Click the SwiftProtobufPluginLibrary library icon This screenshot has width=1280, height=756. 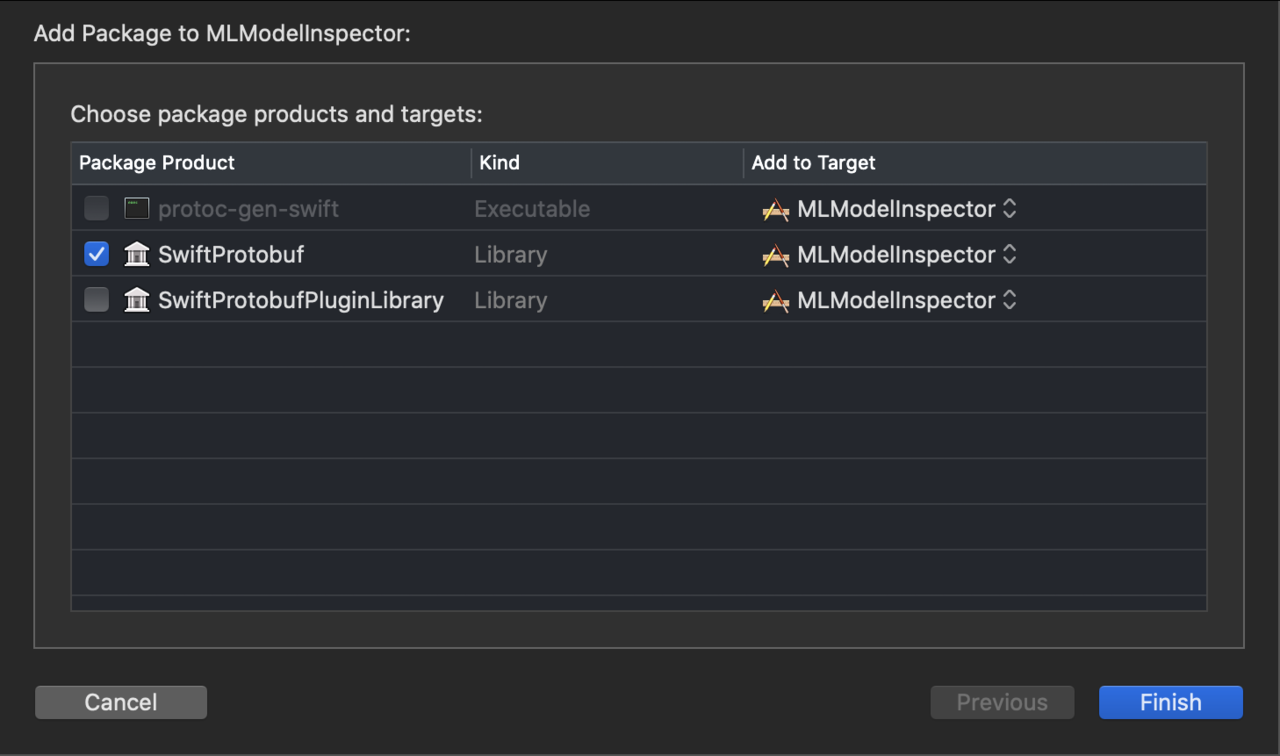pos(136,300)
